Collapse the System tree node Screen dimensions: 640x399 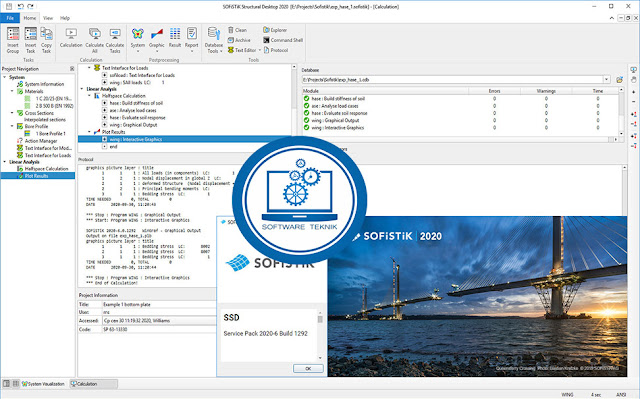click(4, 77)
